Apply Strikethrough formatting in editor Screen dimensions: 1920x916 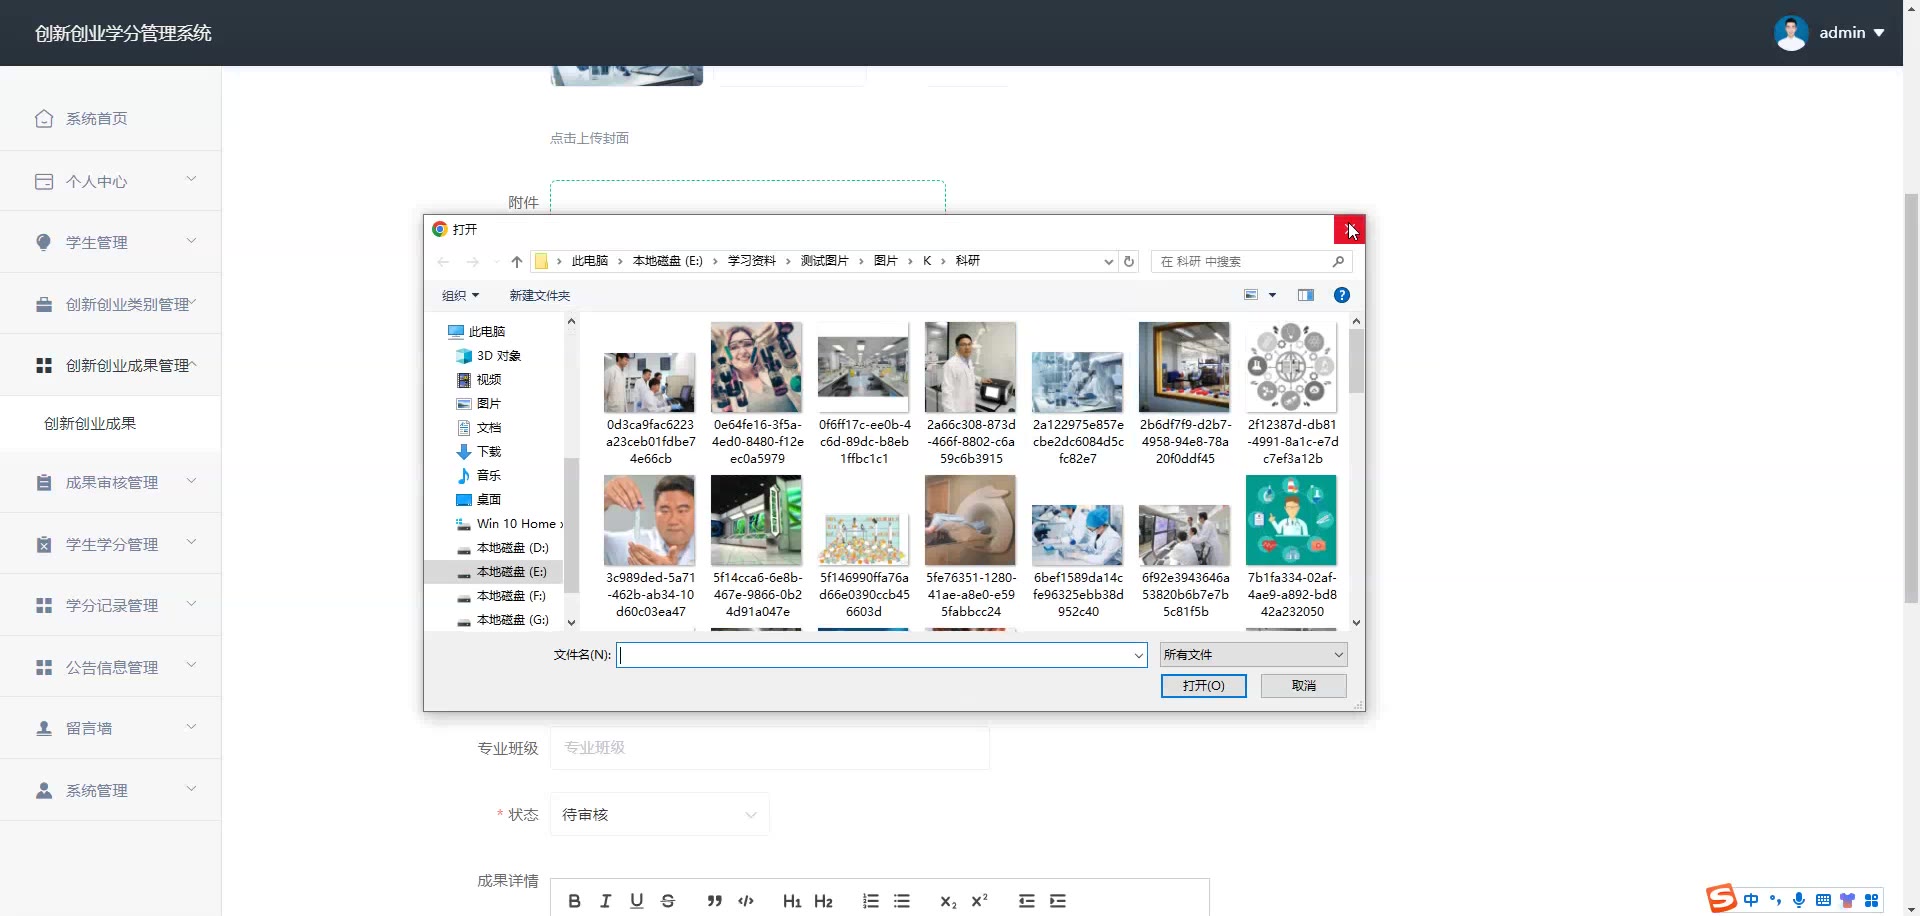[x=668, y=901]
